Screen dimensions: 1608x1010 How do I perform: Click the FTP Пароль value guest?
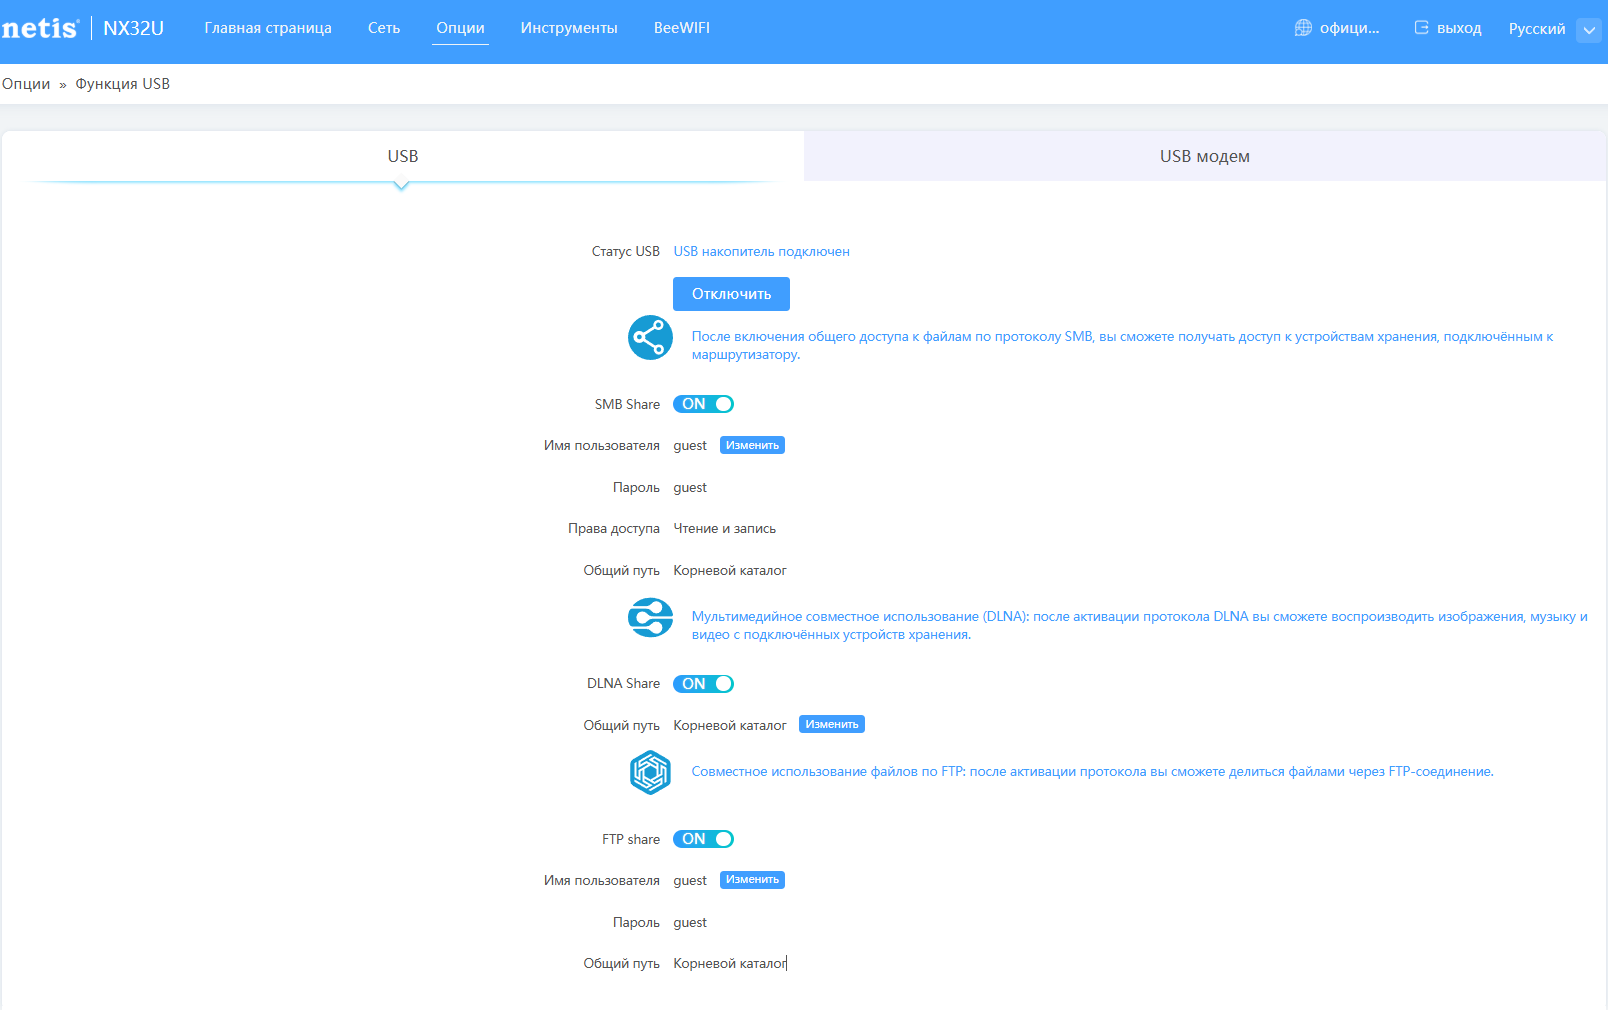(690, 922)
